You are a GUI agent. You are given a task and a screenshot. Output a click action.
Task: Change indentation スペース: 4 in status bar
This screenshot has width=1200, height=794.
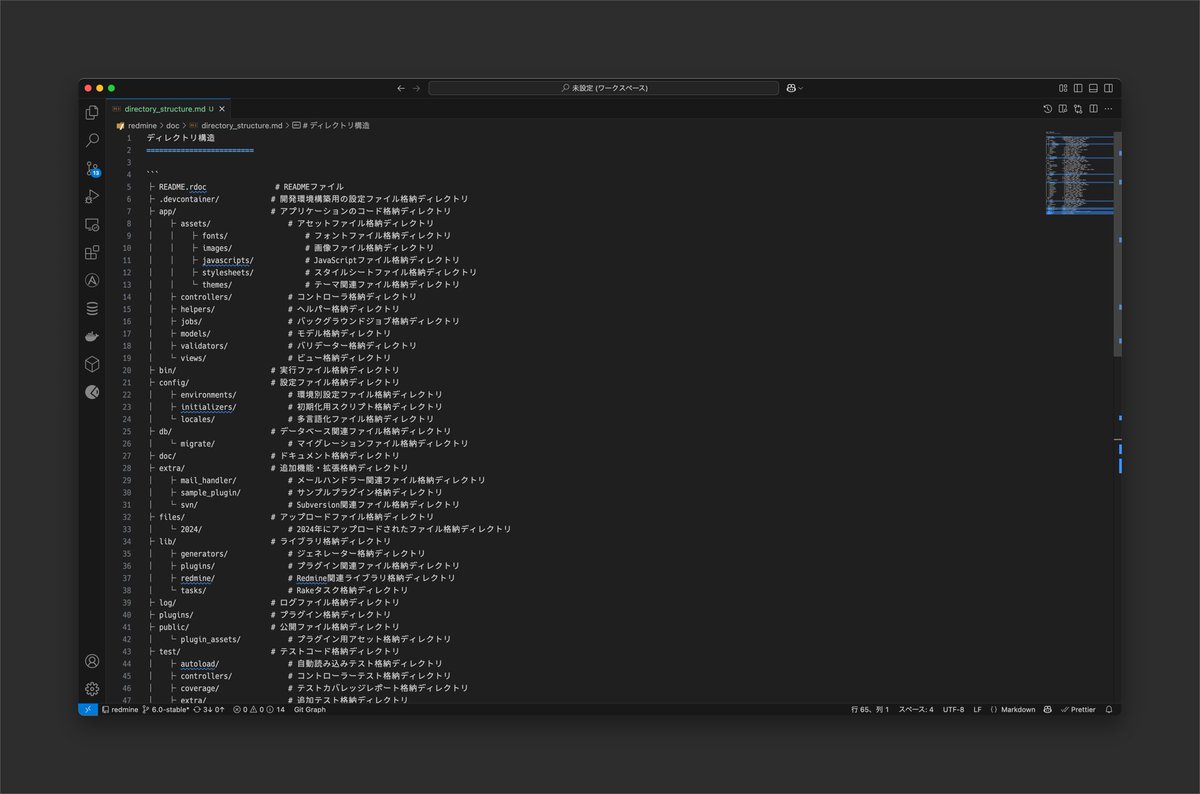point(915,709)
